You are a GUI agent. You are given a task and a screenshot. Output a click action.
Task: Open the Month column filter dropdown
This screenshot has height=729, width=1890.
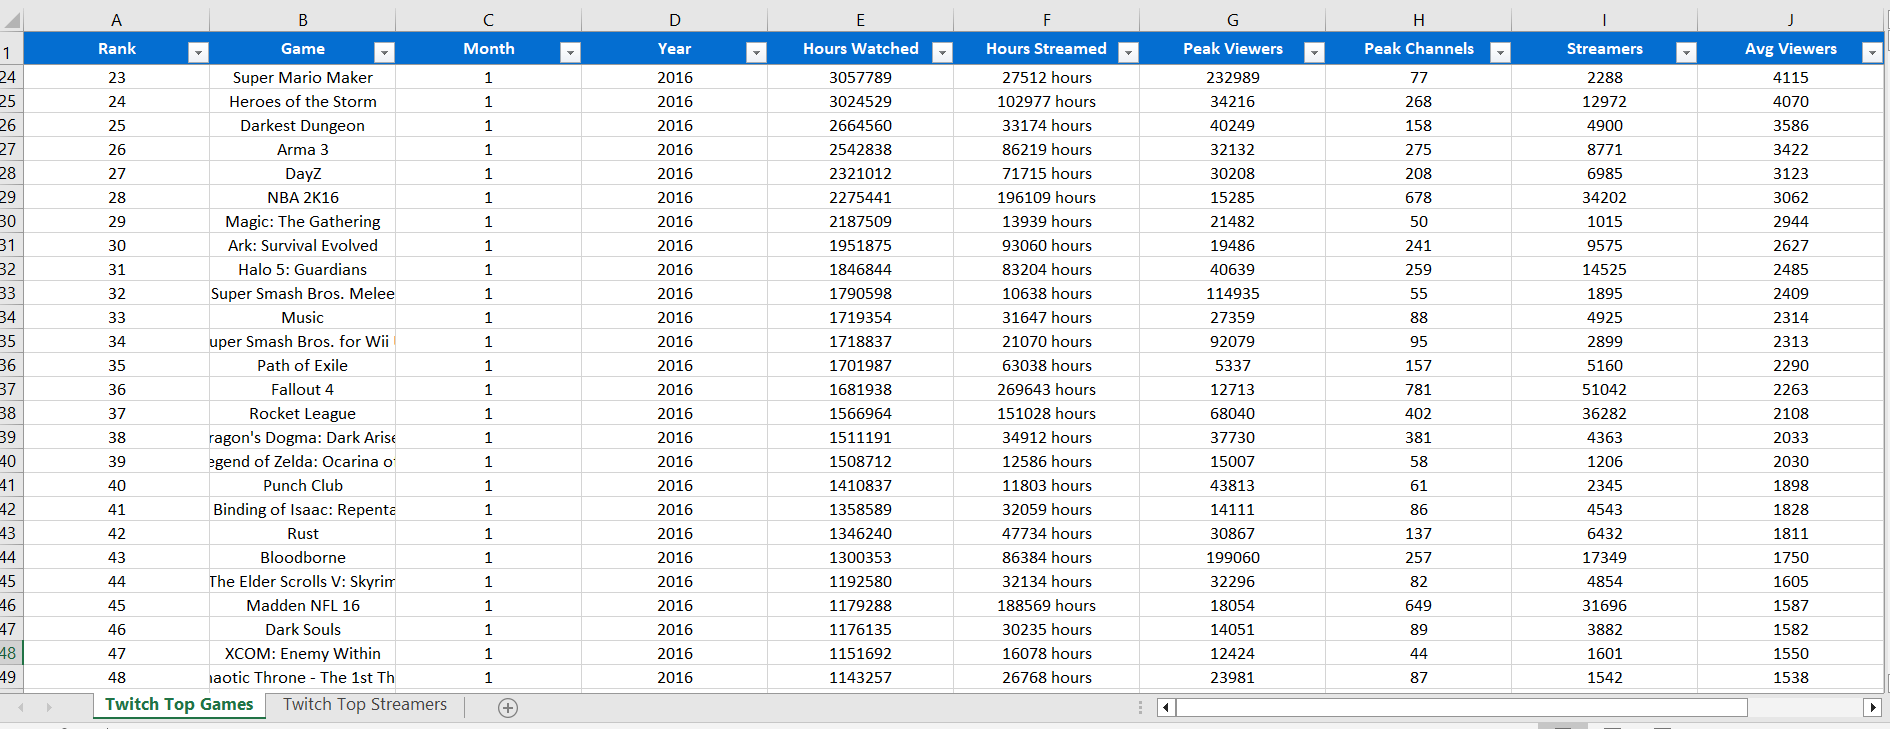point(570,53)
